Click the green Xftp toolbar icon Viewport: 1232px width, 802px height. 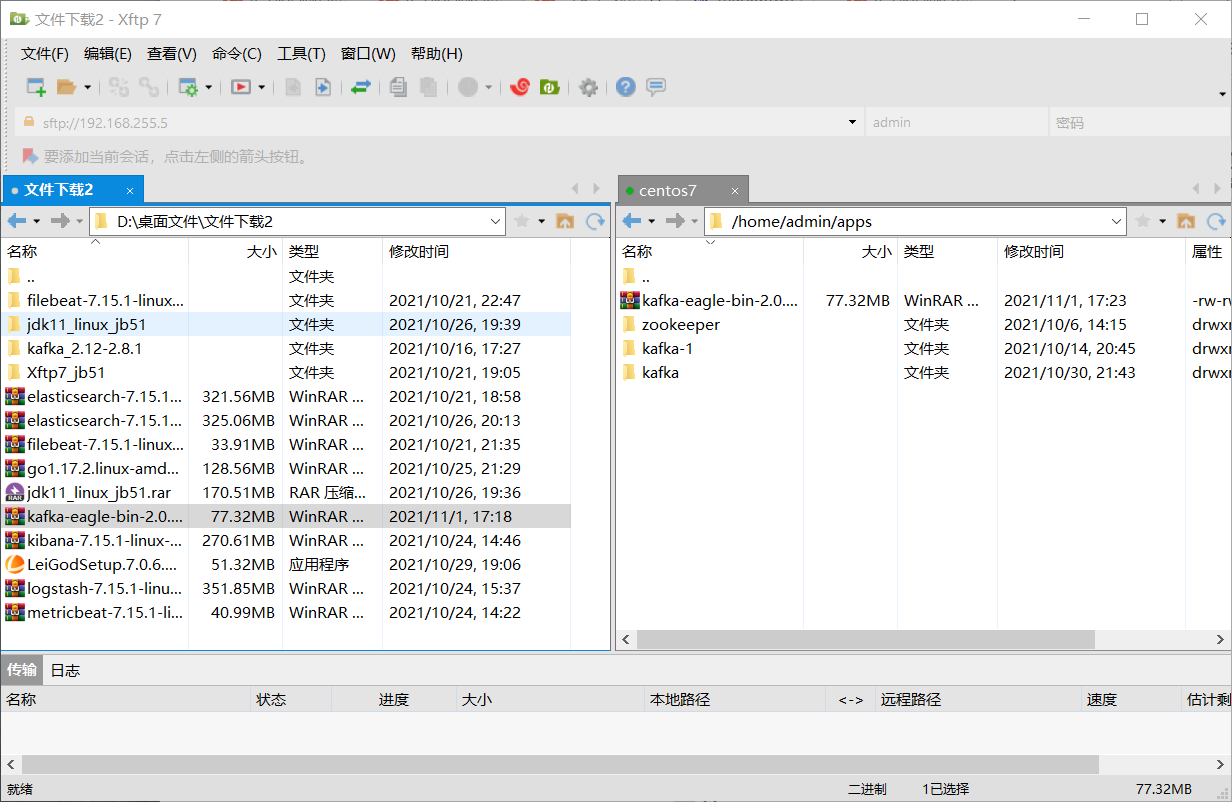click(549, 87)
